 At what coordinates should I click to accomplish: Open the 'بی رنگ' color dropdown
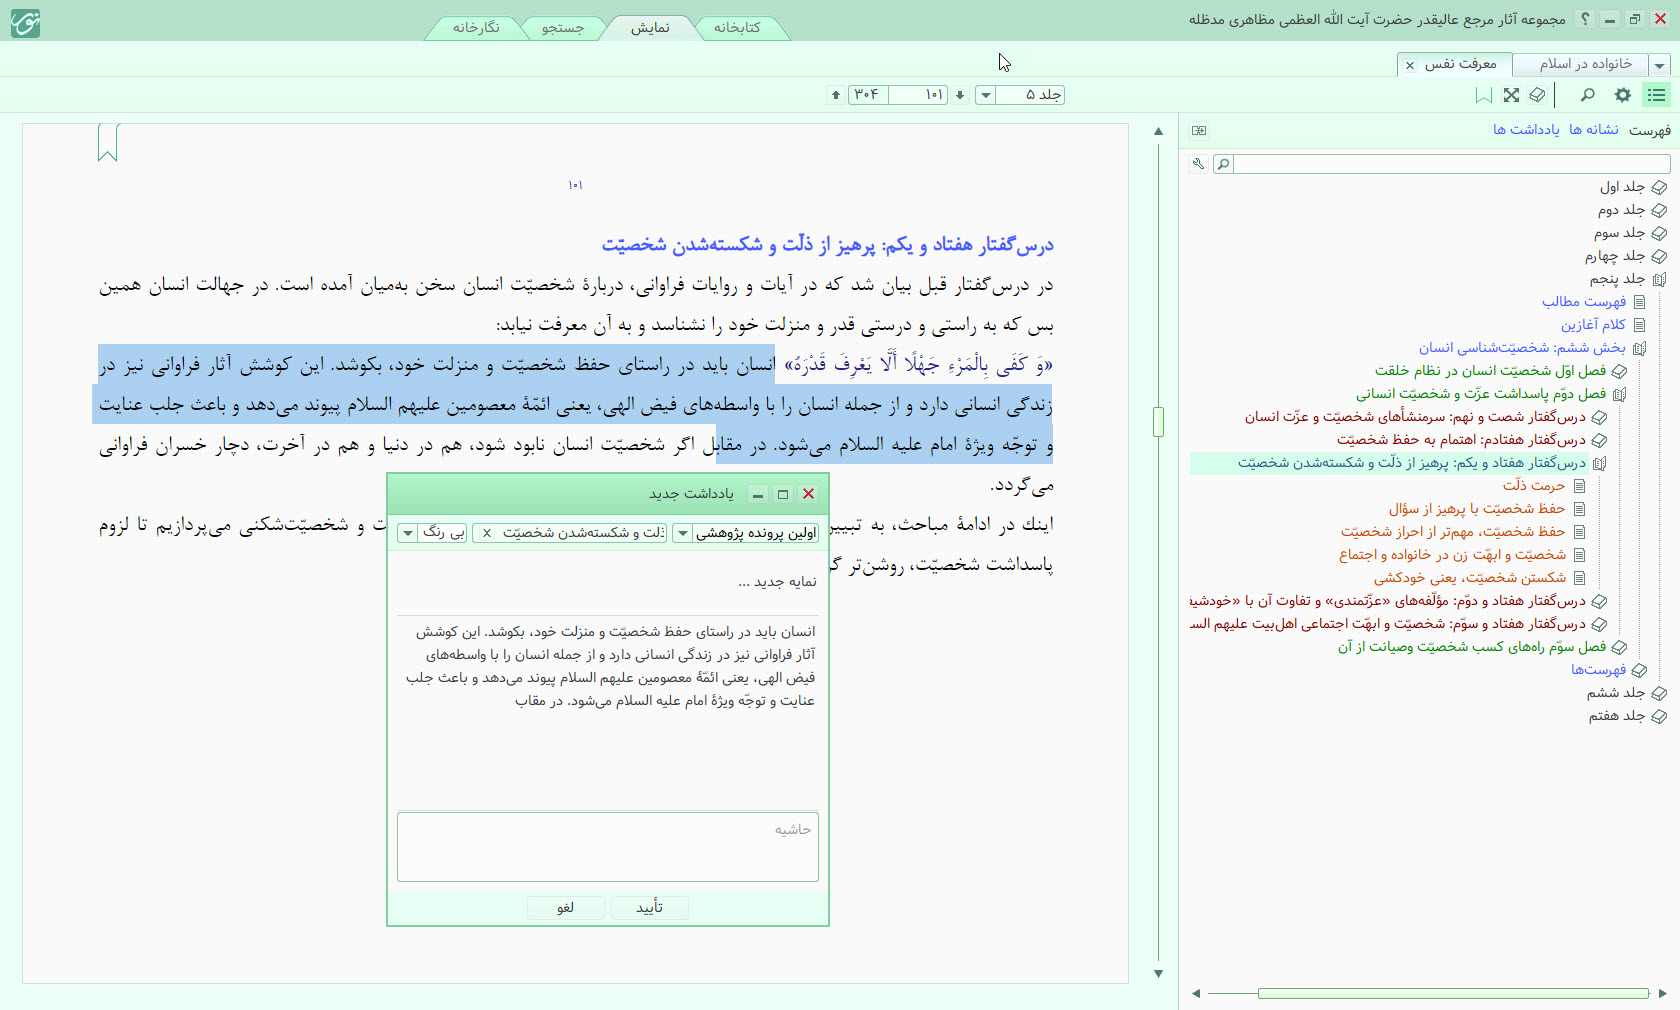coord(407,533)
